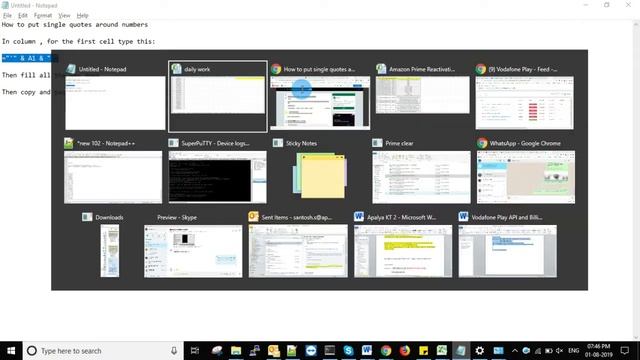Open Microsoft Word from the taskbar
The width and height of the screenshot is (640, 360).
(x=367, y=351)
